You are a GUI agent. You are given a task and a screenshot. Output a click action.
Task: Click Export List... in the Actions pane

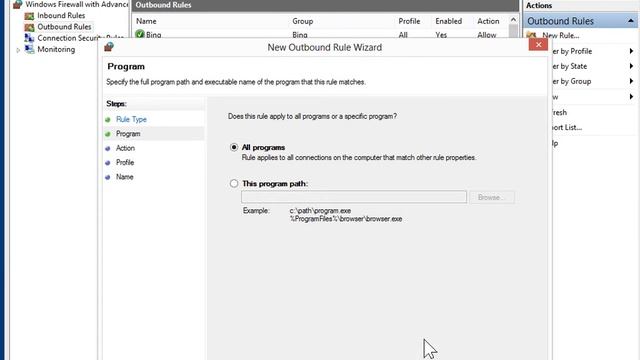tap(567, 127)
